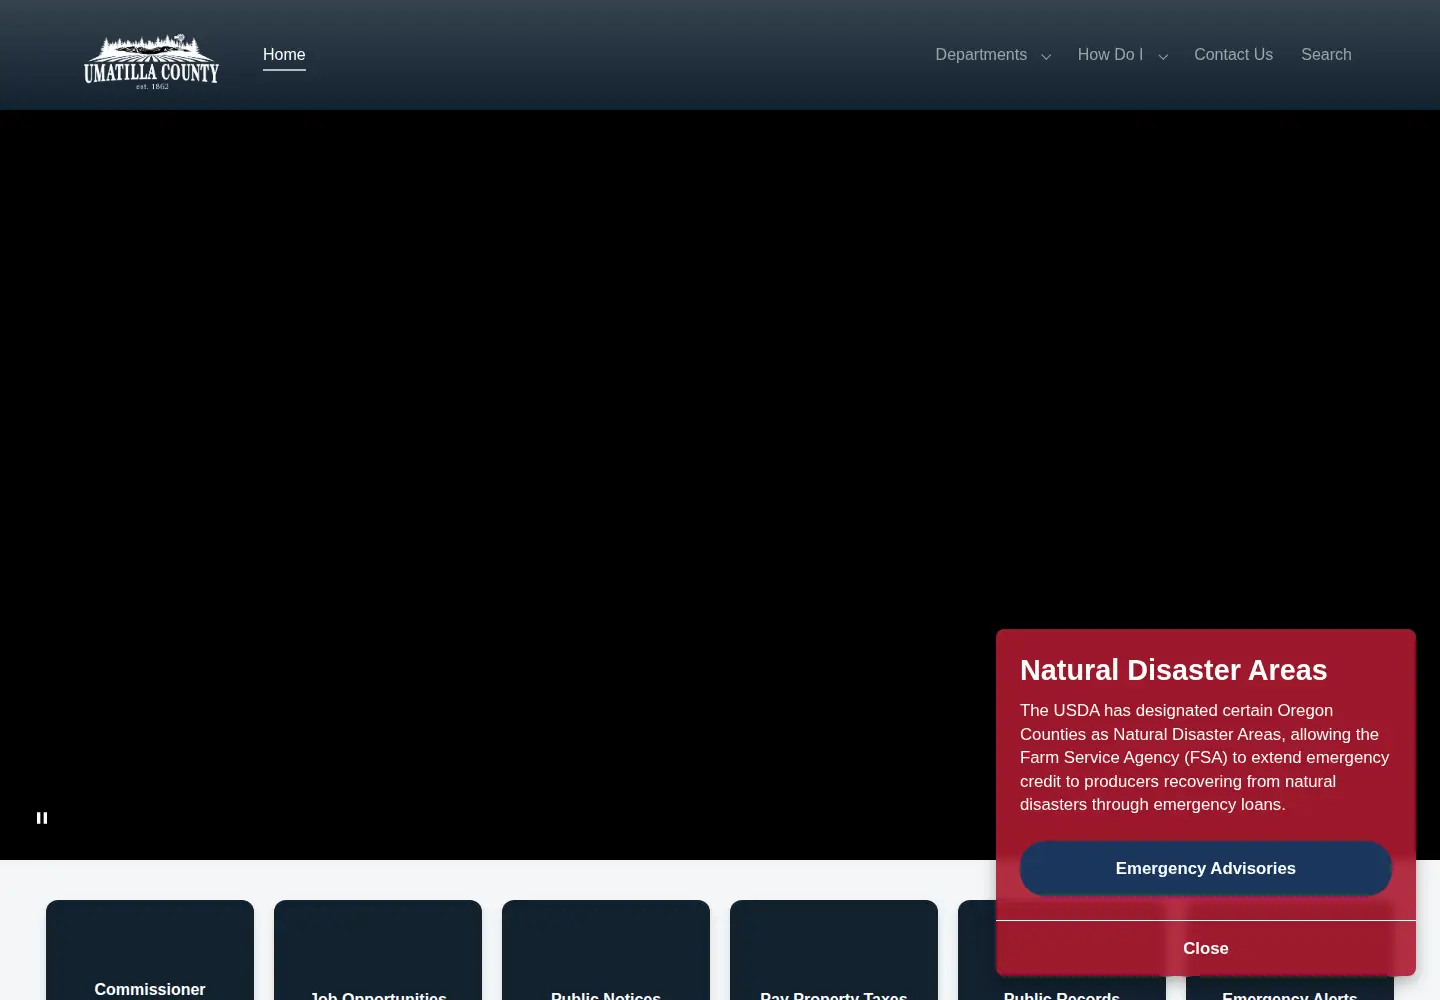Expand the Departments chevron arrow

click(x=1046, y=57)
